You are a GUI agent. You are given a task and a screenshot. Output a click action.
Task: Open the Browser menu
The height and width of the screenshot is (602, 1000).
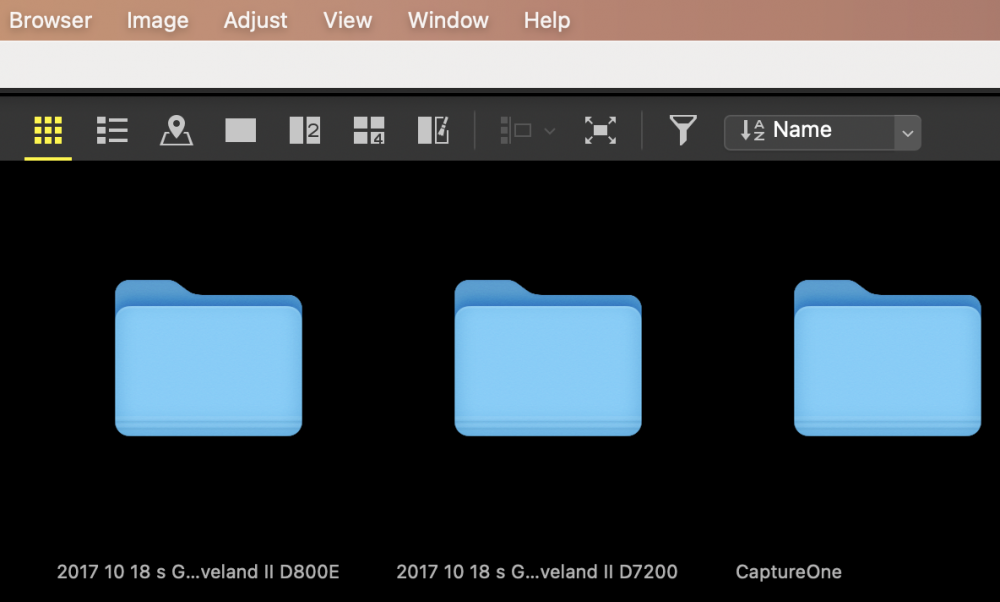(50, 20)
